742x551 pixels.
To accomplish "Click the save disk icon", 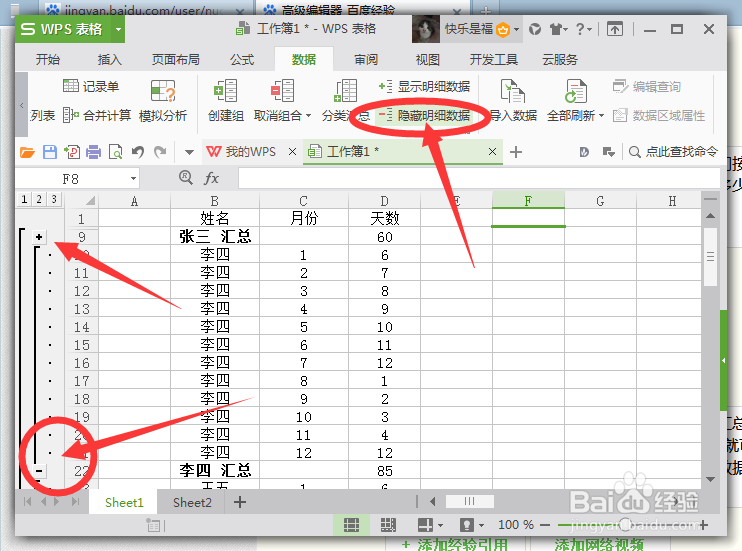I will [x=50, y=152].
